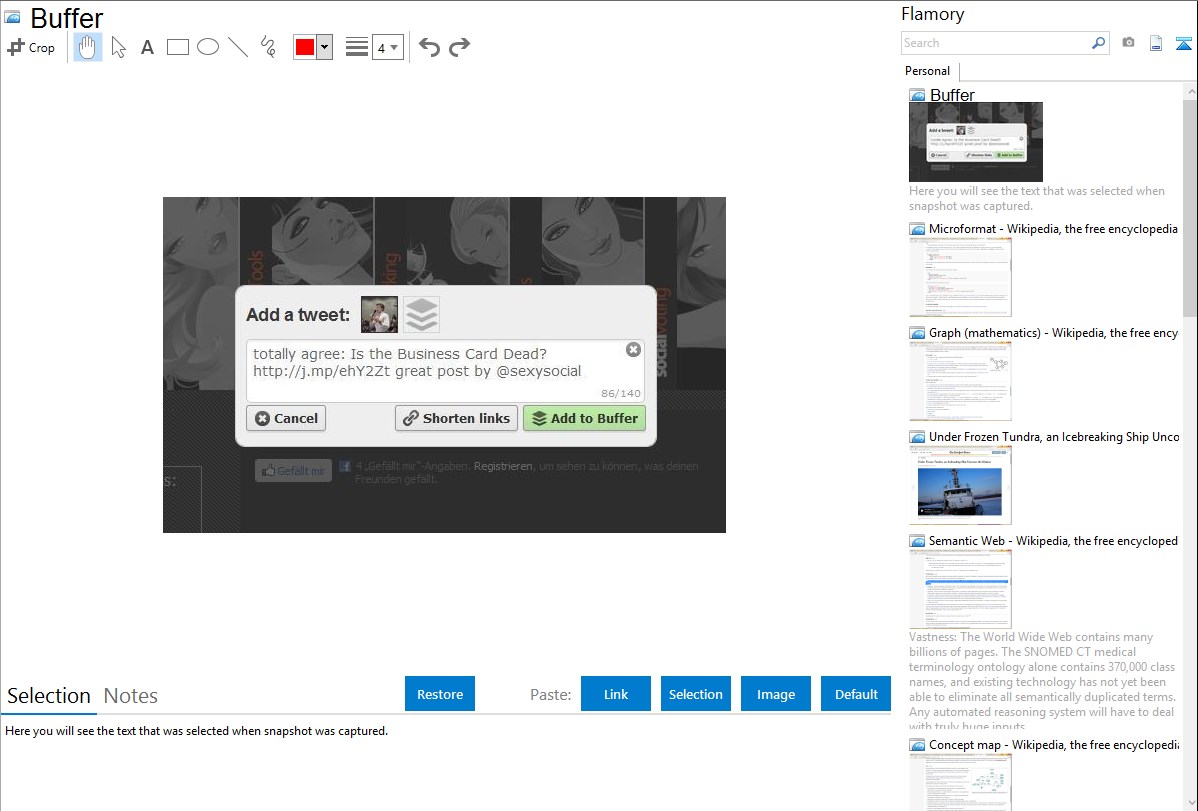
Task: Click Shorten links in the screenshot
Action: tap(456, 418)
